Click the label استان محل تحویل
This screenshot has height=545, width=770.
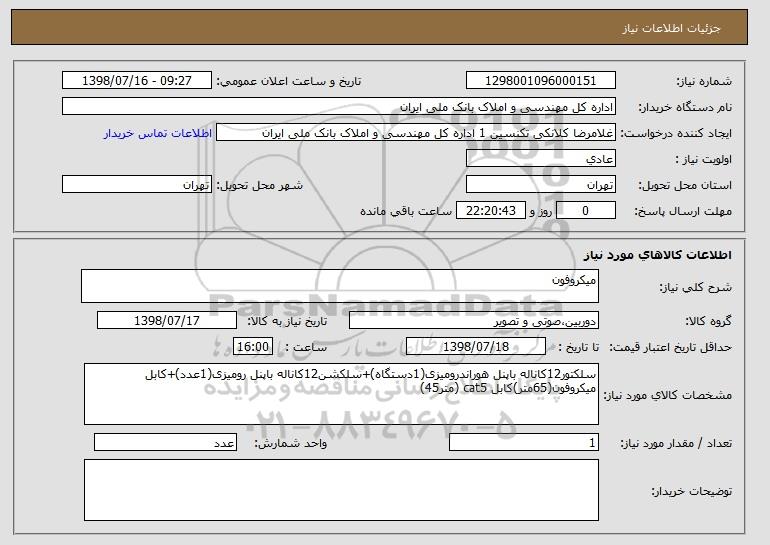[685, 186]
